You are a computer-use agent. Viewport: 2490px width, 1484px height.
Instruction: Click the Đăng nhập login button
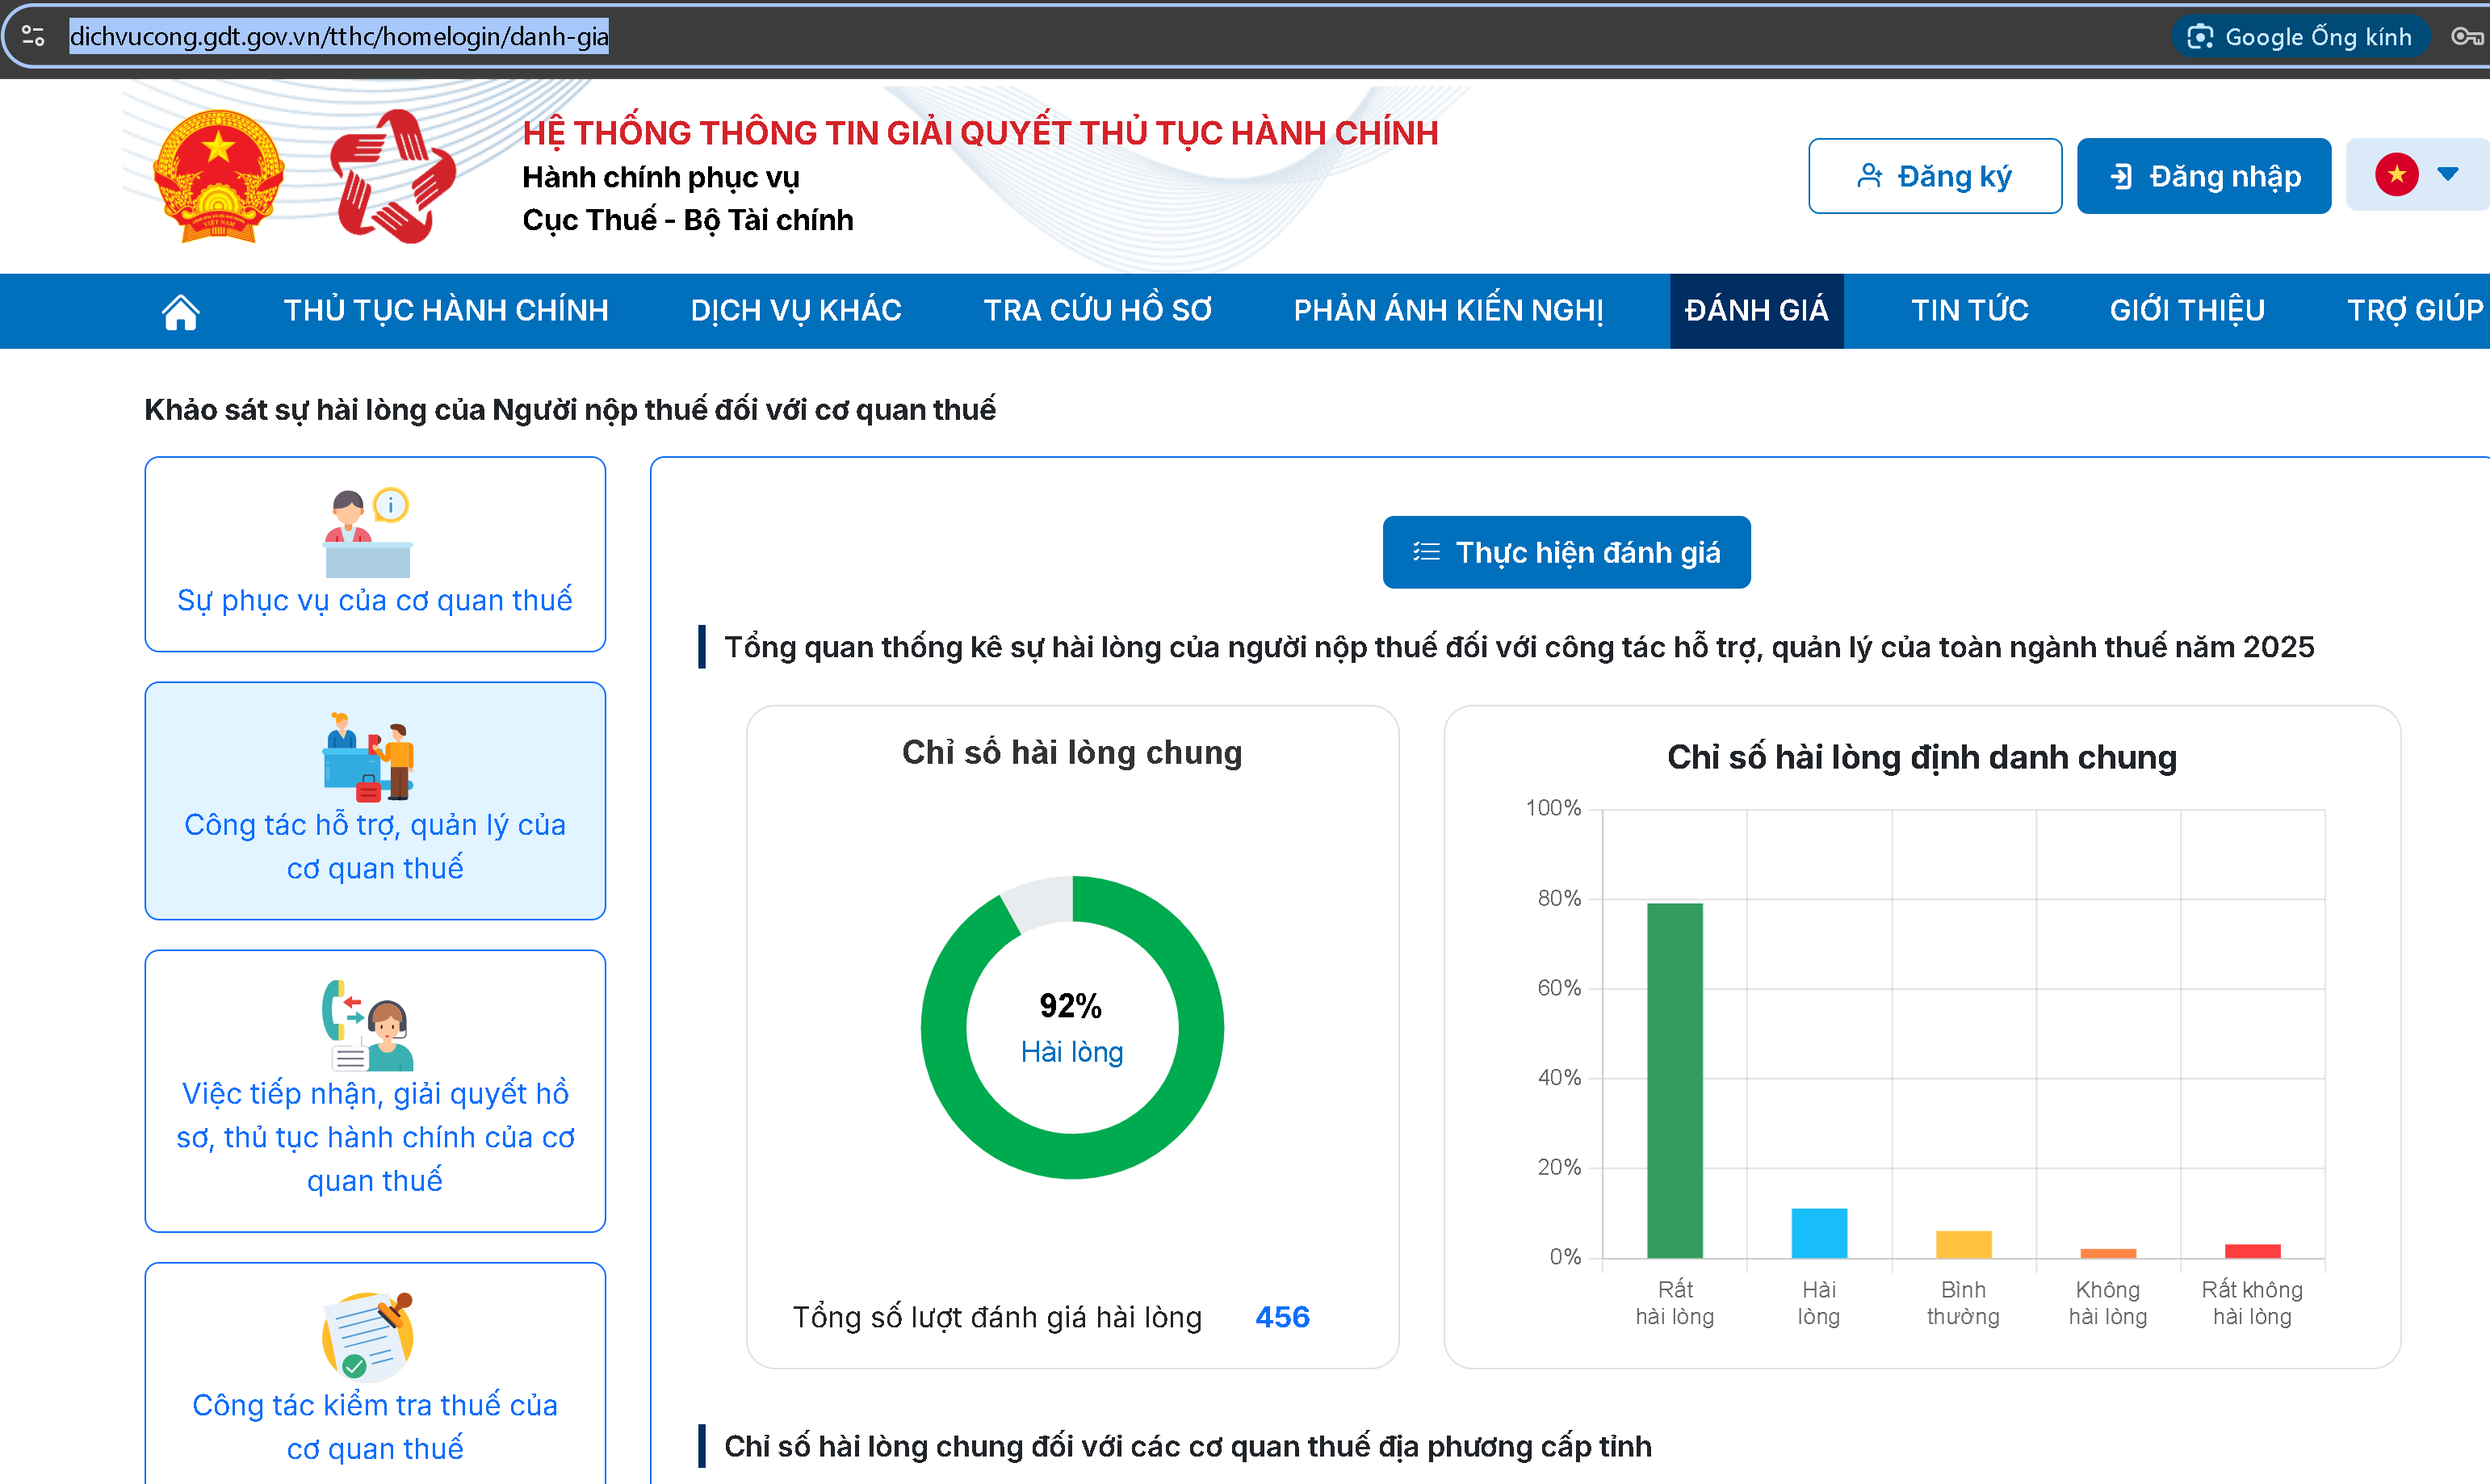tap(2203, 176)
